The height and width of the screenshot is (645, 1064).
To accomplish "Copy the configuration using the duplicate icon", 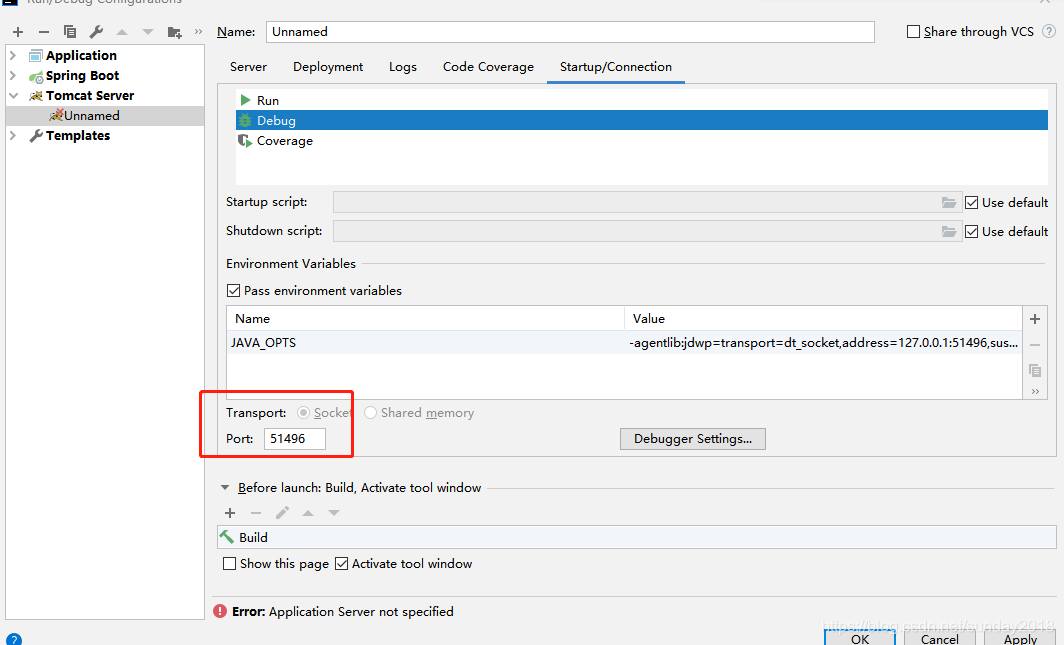I will tap(70, 32).
